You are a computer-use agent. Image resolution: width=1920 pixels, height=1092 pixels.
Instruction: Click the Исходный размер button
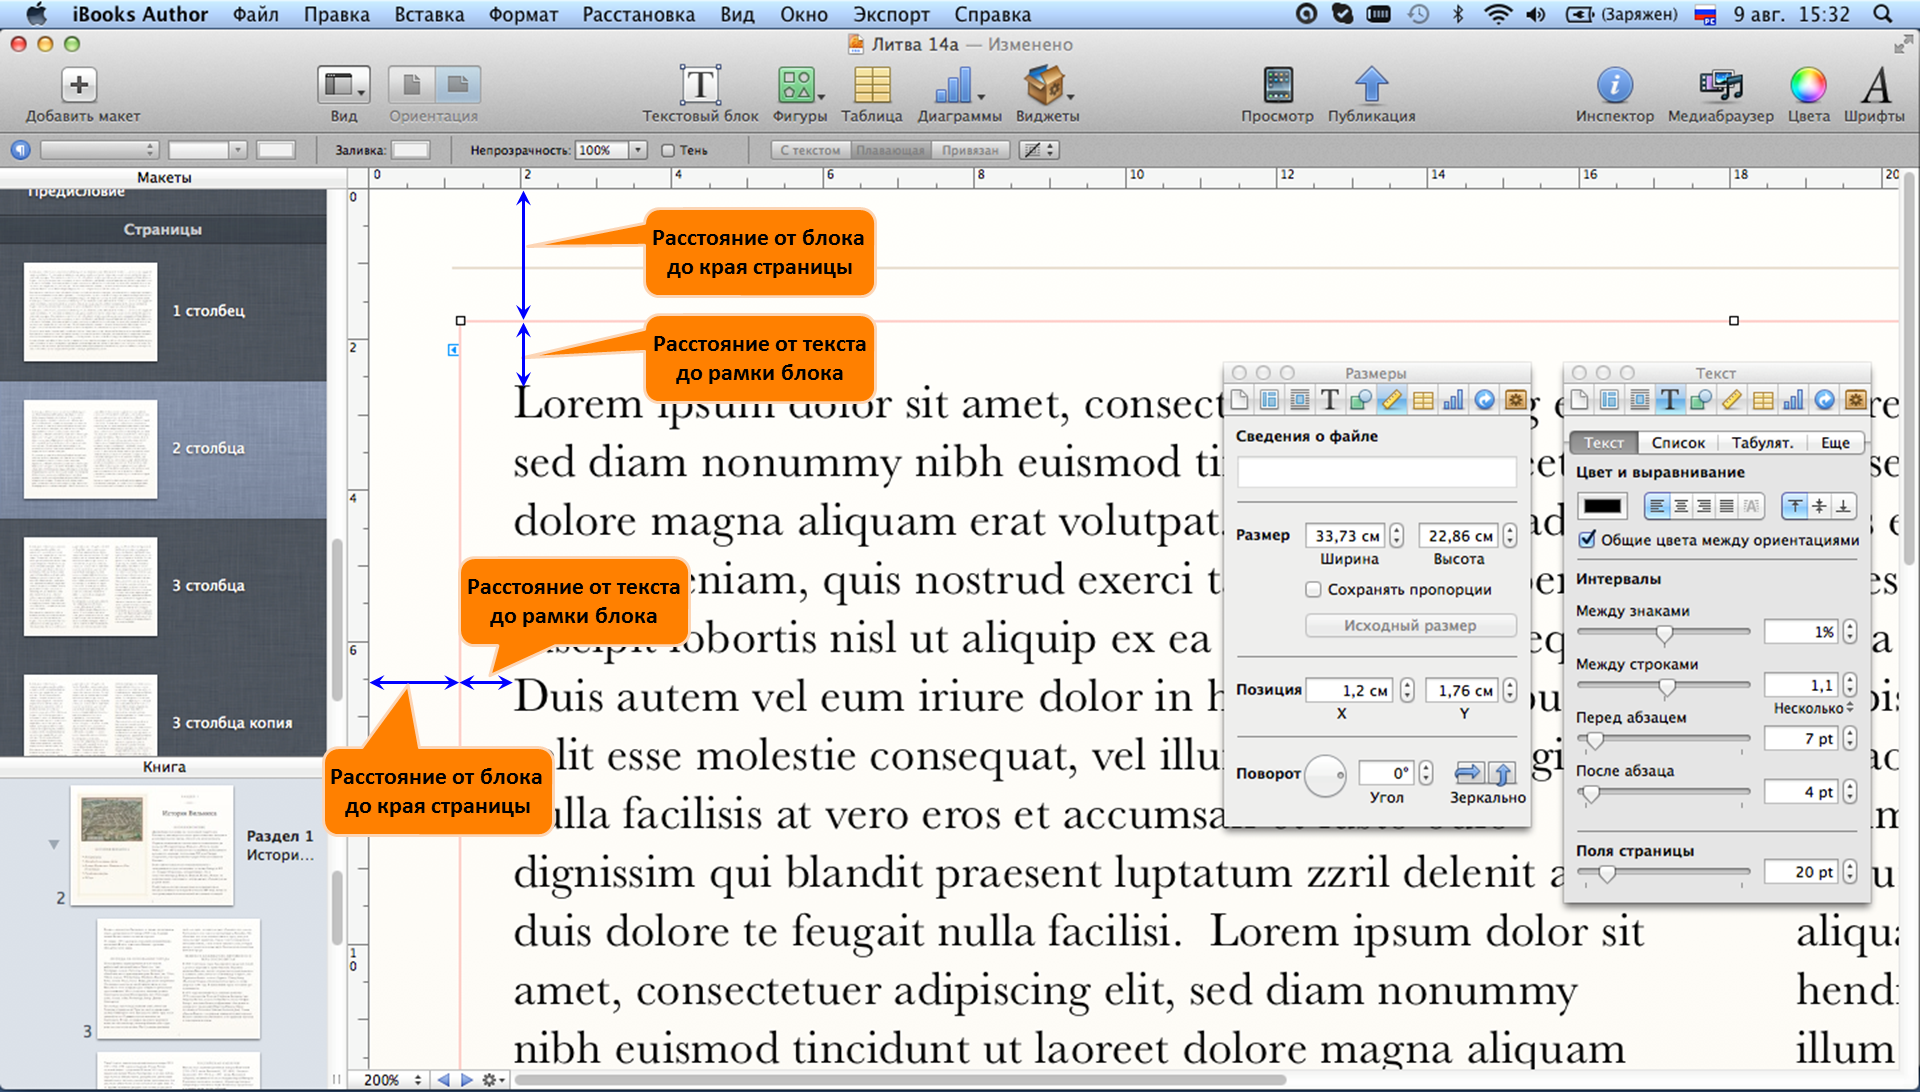pos(1410,625)
